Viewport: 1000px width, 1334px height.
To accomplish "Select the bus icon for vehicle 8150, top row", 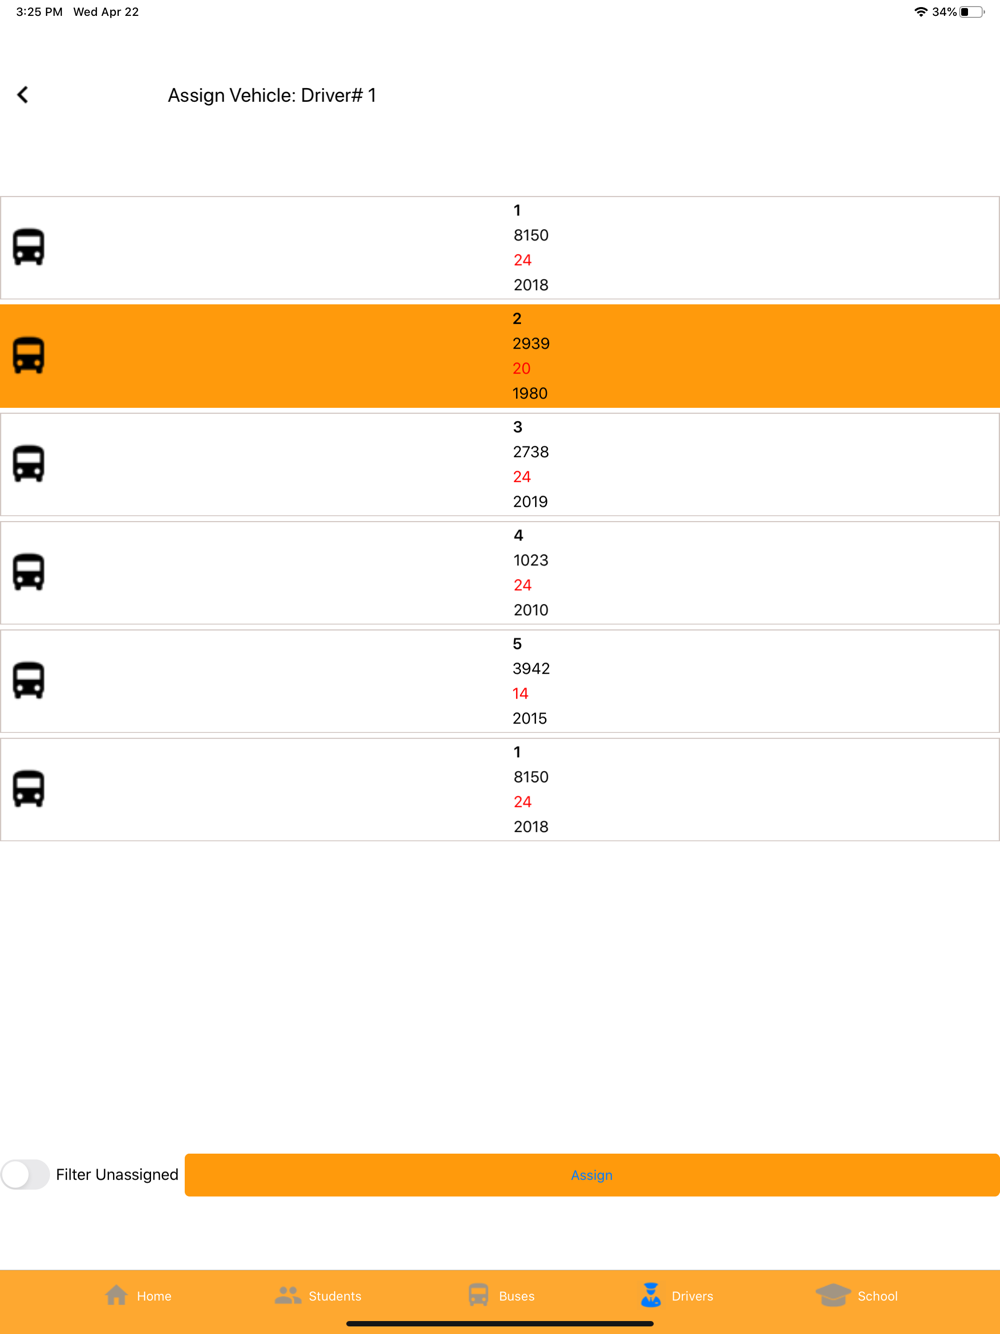I will (28, 247).
